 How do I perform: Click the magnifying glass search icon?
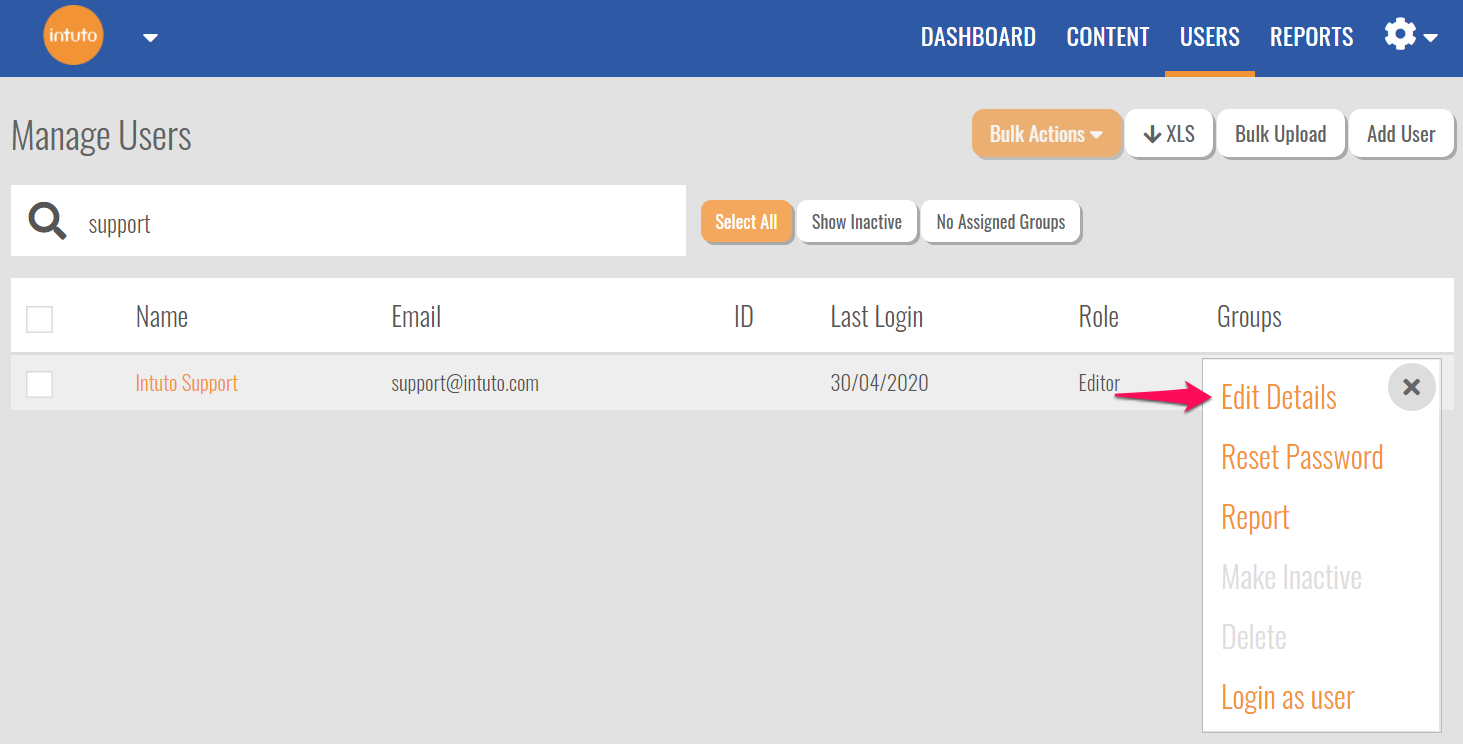click(47, 221)
